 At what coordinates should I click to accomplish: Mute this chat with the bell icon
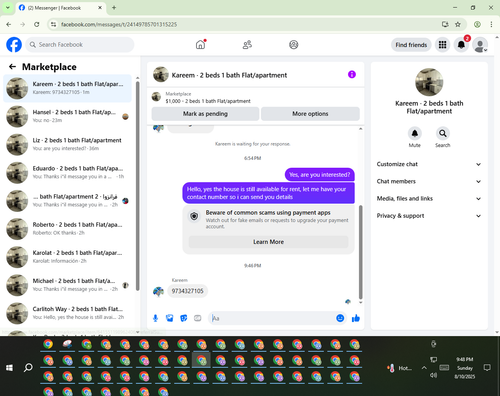point(414,133)
